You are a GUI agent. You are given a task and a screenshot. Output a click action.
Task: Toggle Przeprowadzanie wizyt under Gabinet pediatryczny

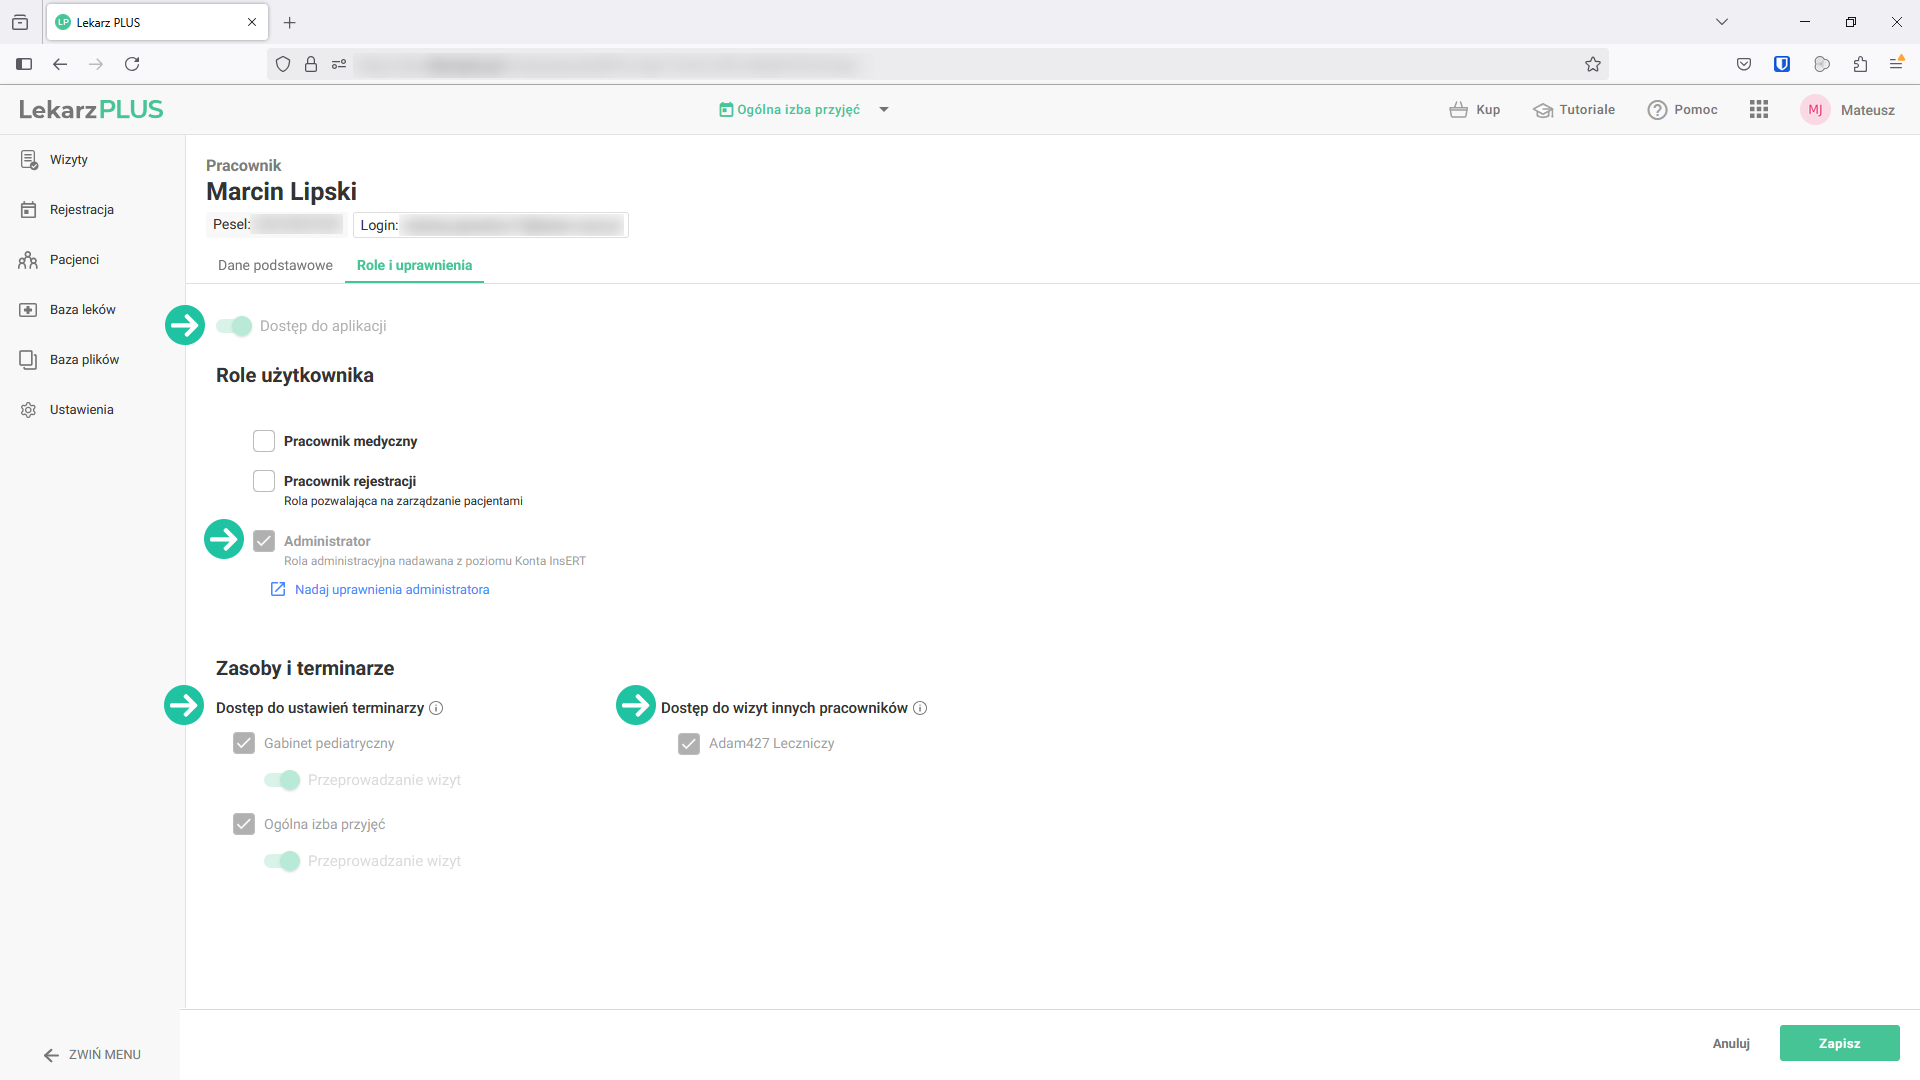[x=283, y=780]
